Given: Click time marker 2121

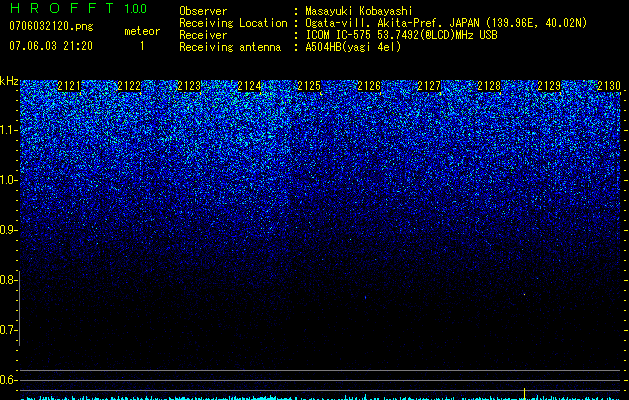Looking at the screenshot, I should pyautogui.click(x=69, y=86).
